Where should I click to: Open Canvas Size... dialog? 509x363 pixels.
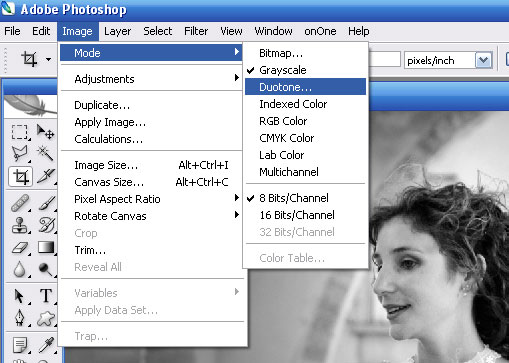coord(151,182)
